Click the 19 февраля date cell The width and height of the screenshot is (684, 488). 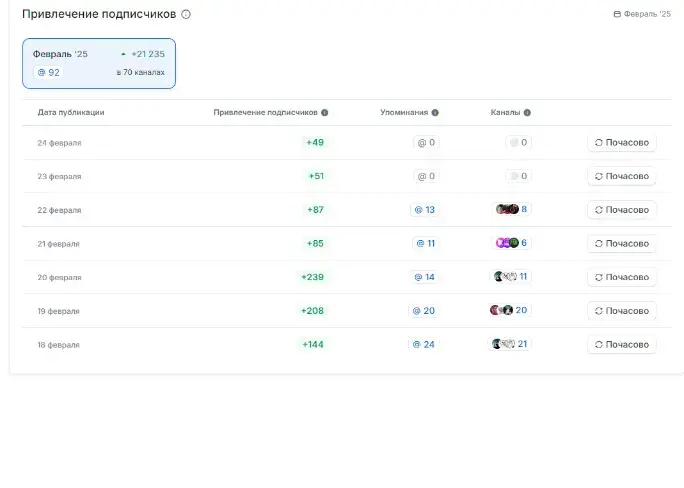coord(58,311)
